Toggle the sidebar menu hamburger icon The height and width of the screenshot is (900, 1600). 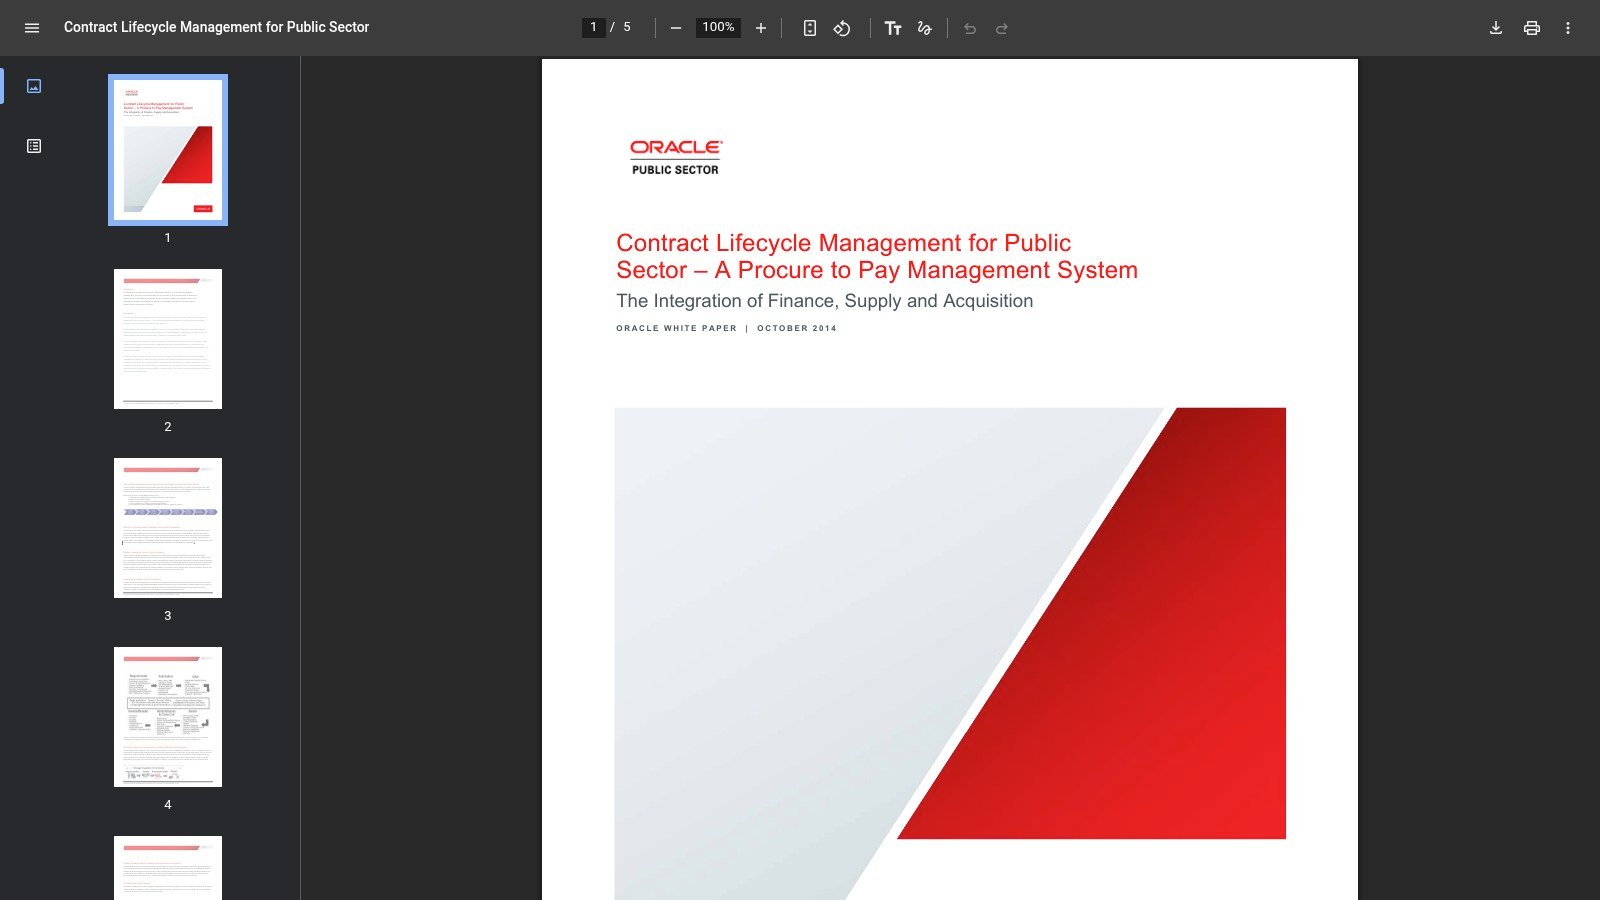click(x=32, y=28)
